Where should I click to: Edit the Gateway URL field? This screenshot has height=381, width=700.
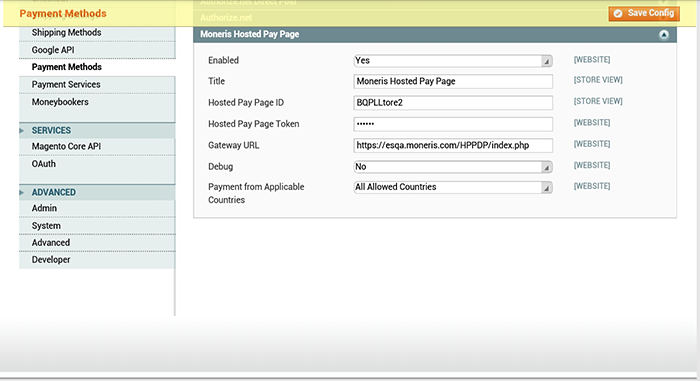[x=453, y=146]
